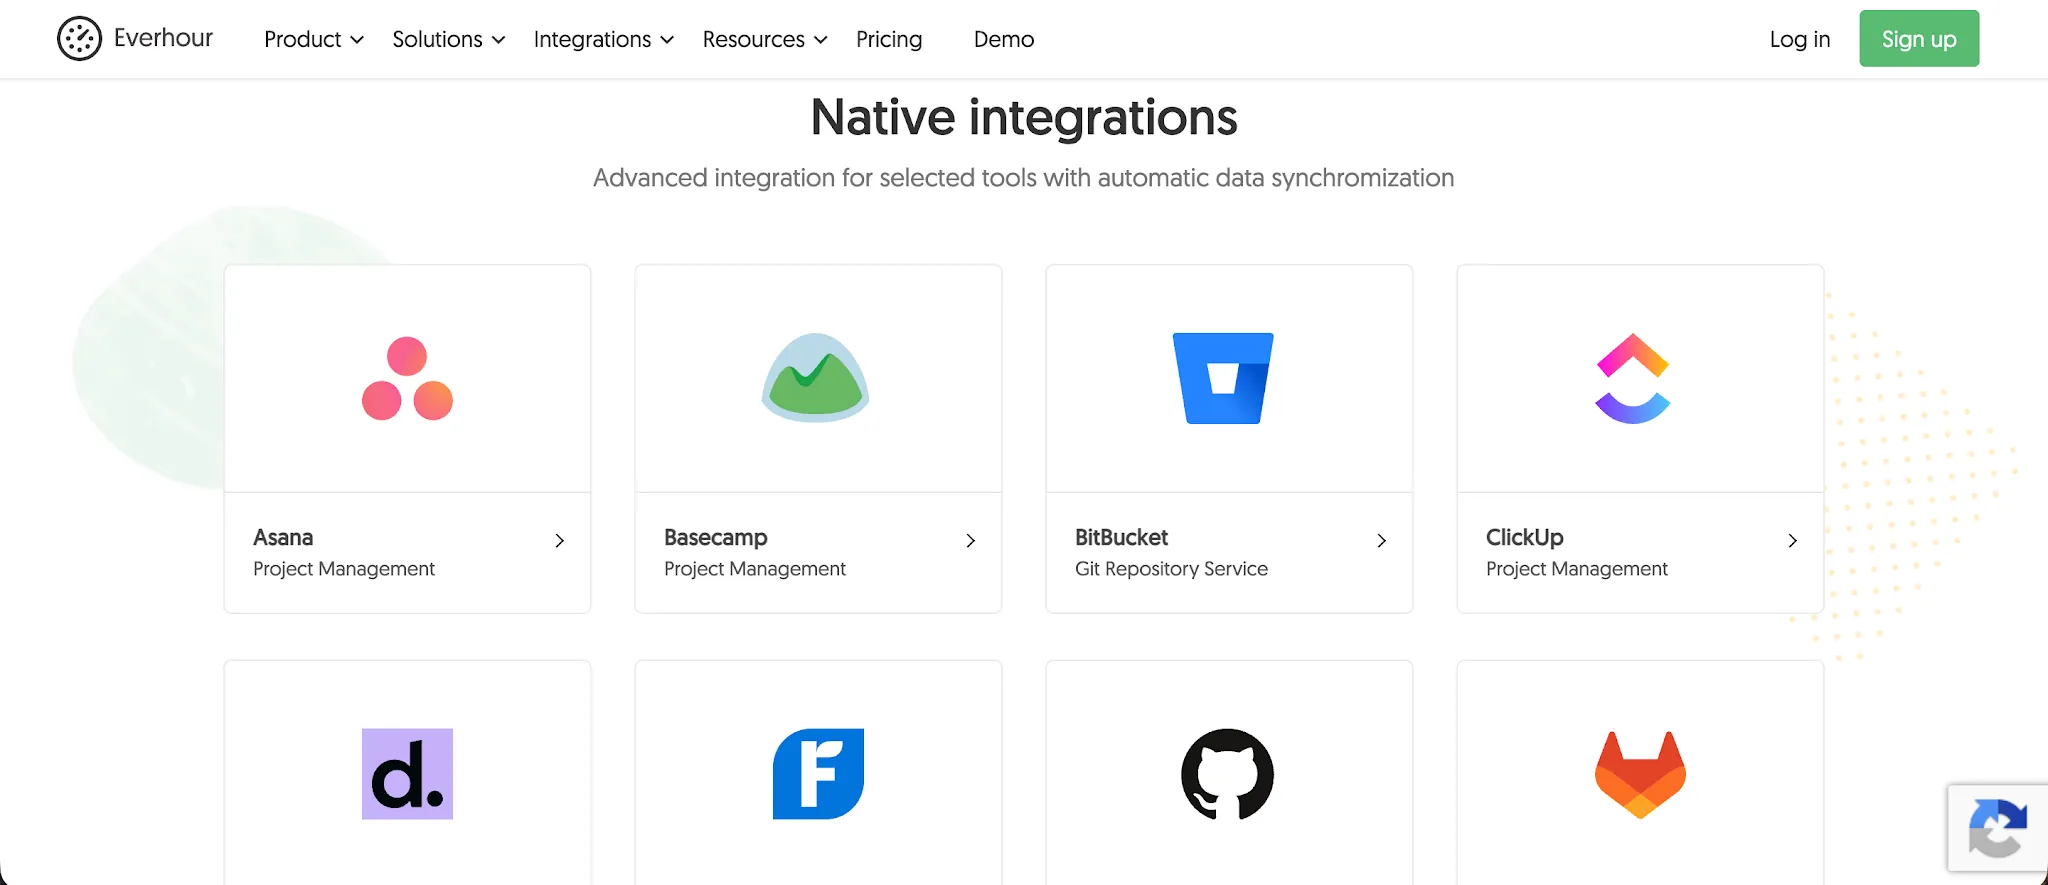
Task: Click the reCAPTCHA badge icon
Action: click(x=1997, y=828)
